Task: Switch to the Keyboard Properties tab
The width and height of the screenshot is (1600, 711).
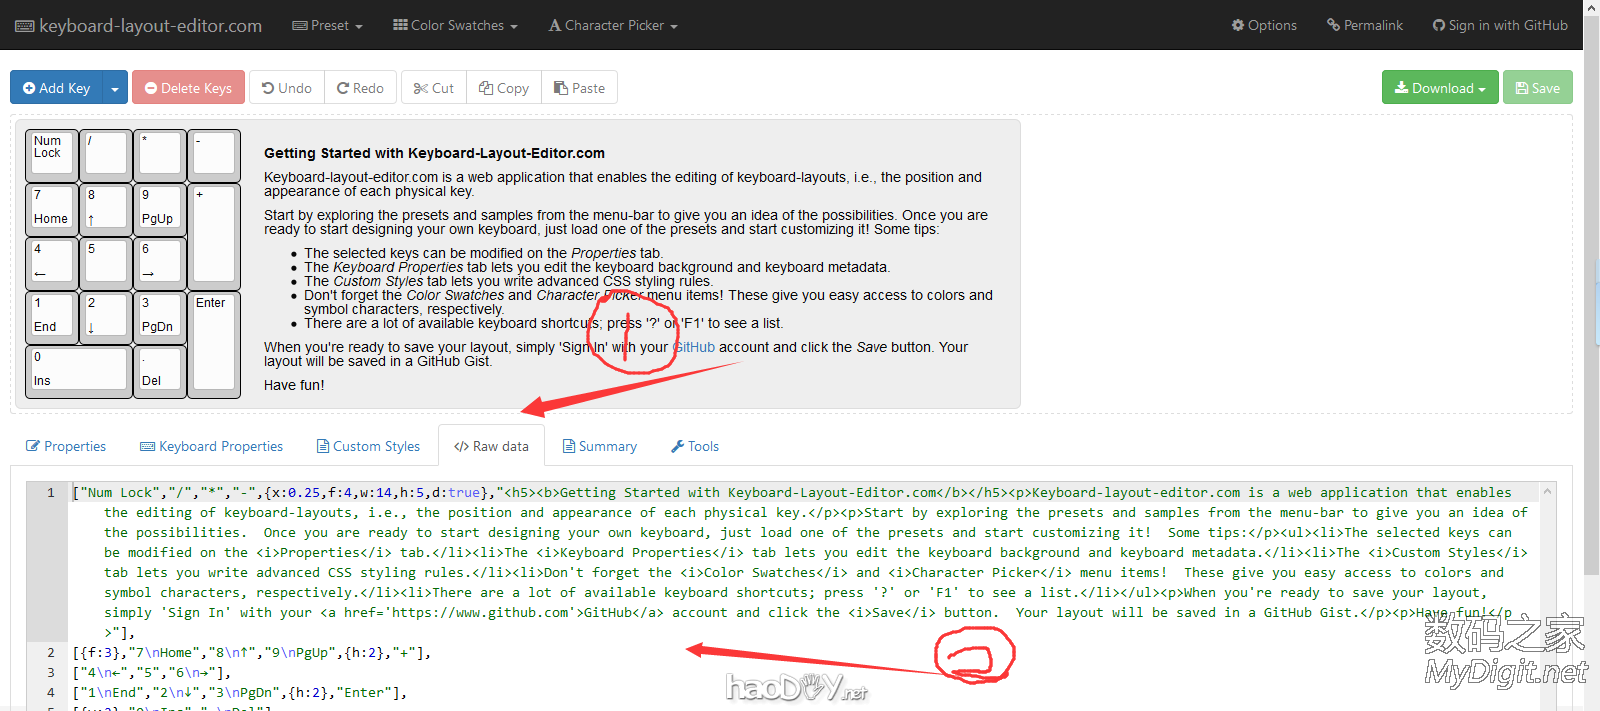Action: coord(212,446)
